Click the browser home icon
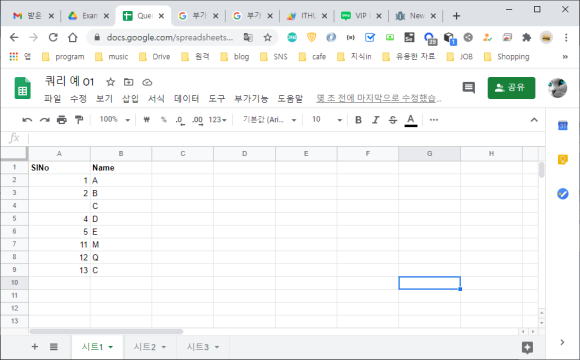The width and height of the screenshot is (580, 360). pos(73,37)
